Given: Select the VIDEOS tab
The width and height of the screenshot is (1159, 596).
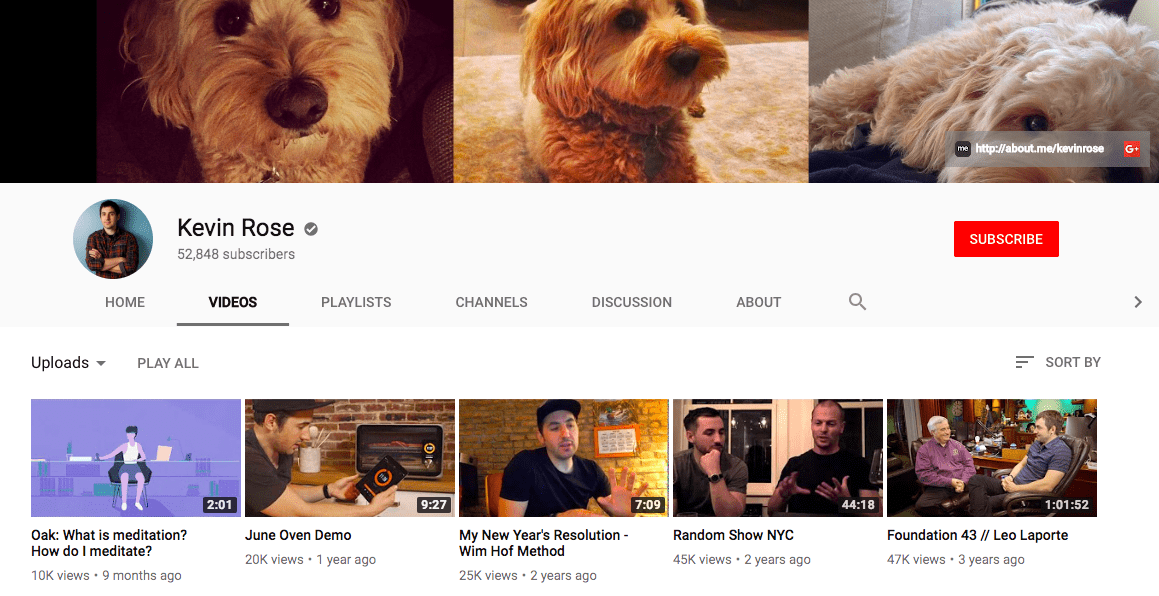Looking at the screenshot, I should [233, 302].
